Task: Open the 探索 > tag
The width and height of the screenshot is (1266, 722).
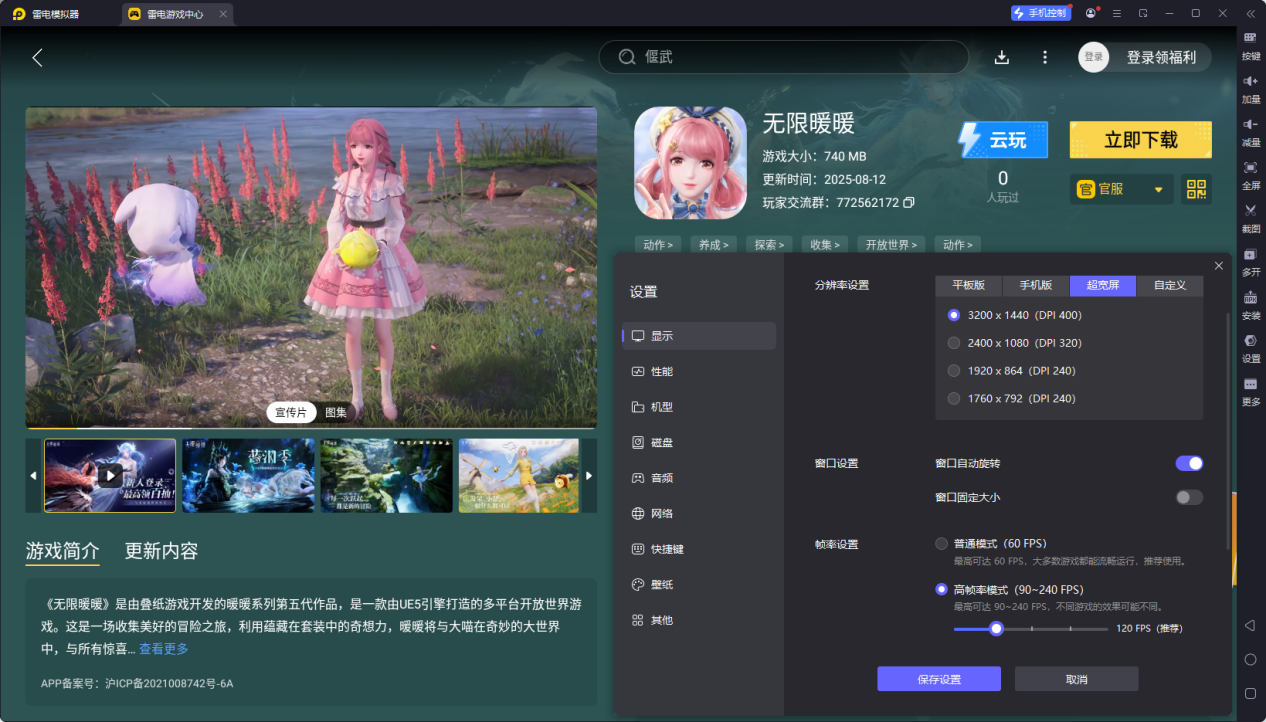Action: [770, 244]
